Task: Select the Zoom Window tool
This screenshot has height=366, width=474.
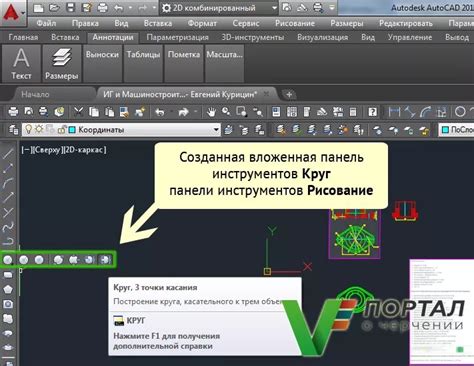Action: [x=241, y=112]
